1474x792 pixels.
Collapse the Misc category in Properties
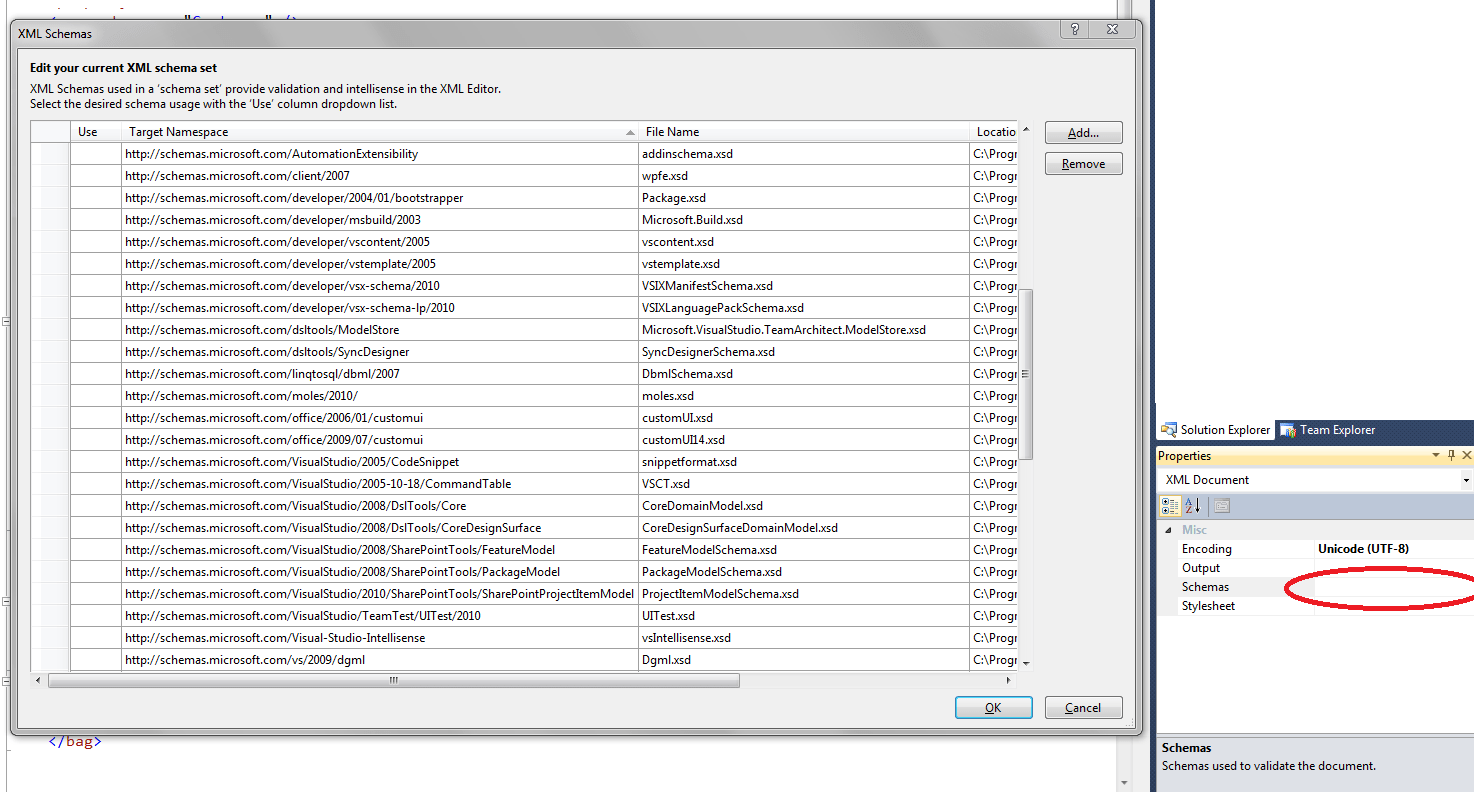click(1170, 529)
